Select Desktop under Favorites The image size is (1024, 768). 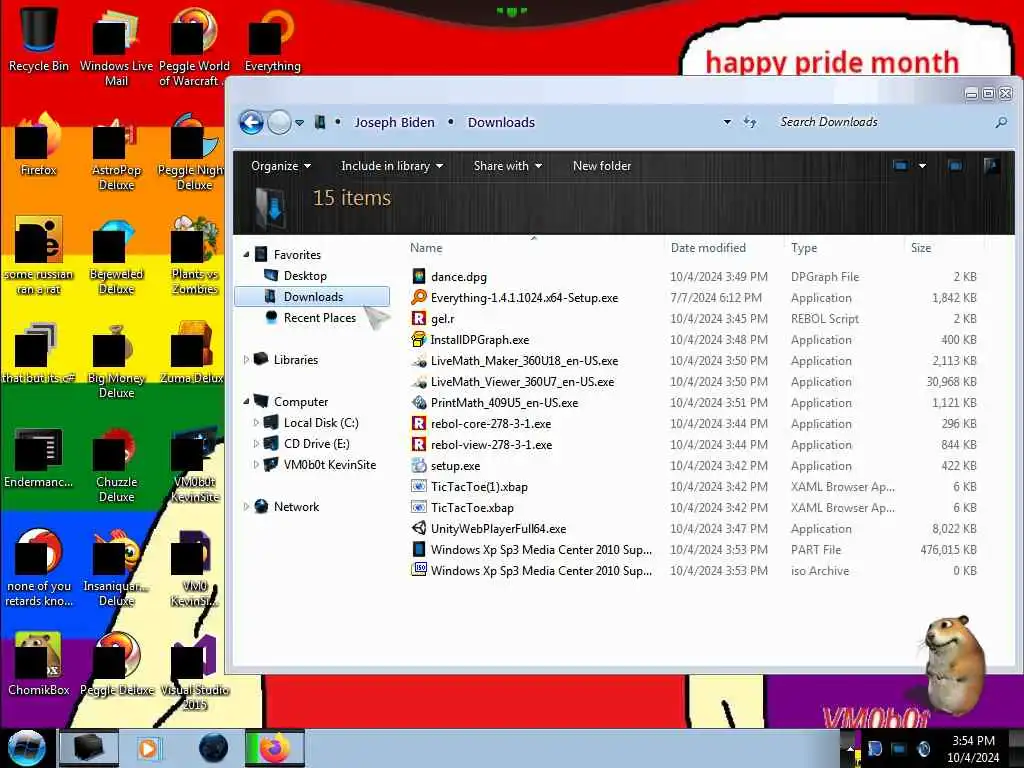pyautogui.click(x=305, y=276)
